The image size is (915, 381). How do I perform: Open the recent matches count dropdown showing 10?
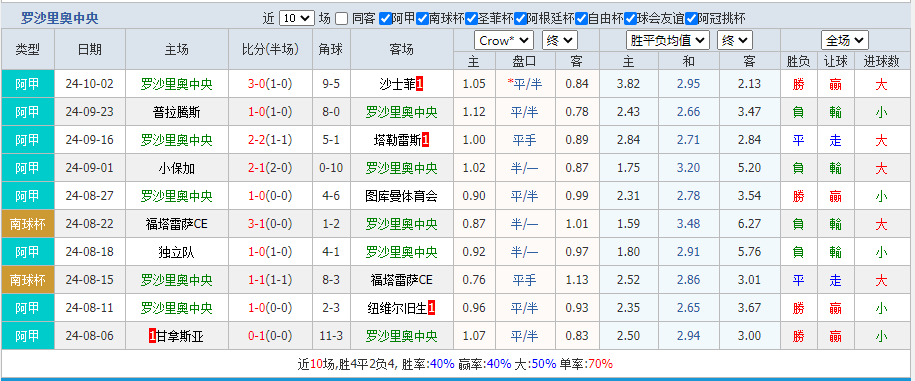click(x=296, y=19)
